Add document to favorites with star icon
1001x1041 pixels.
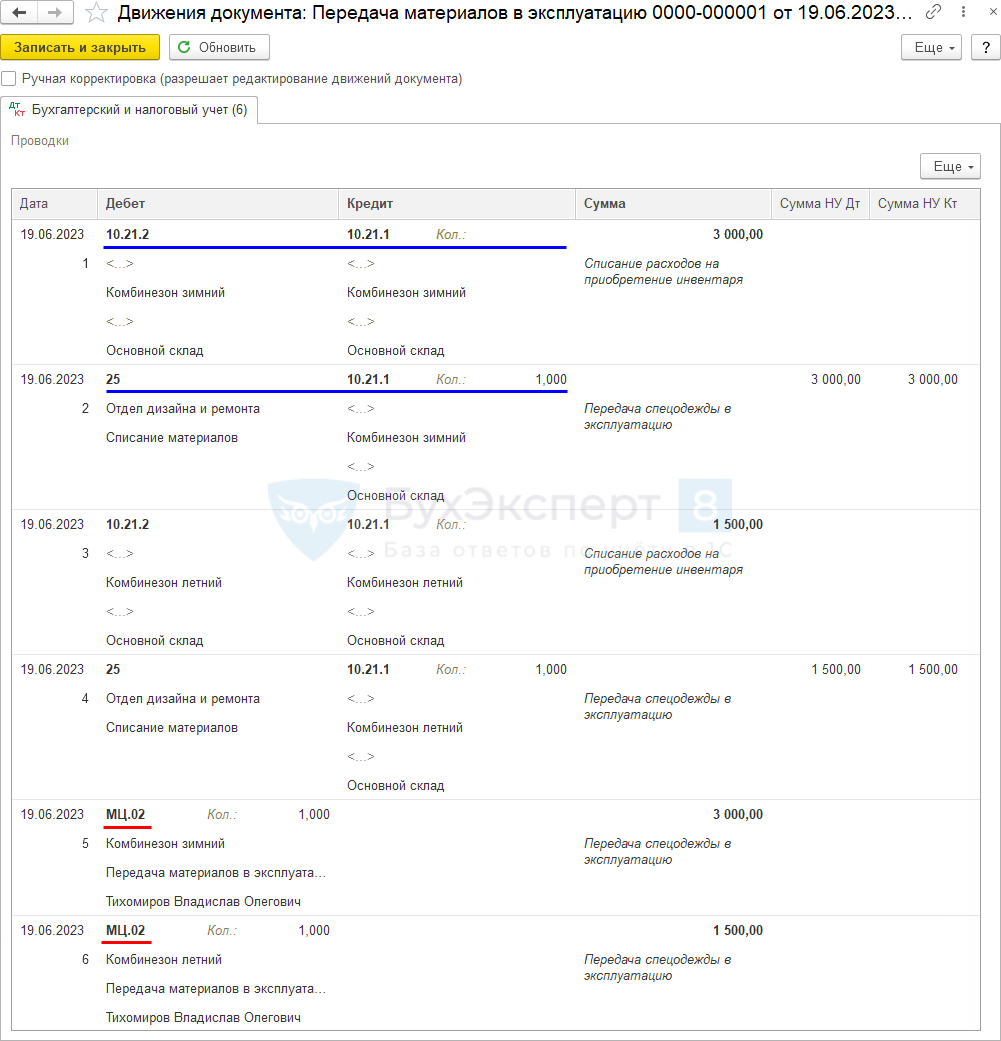[96, 13]
